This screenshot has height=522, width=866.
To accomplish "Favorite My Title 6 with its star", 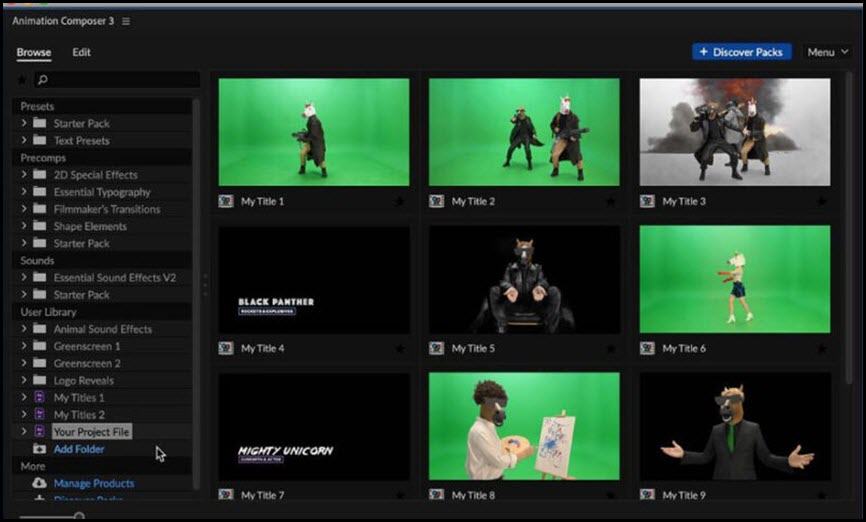I will tap(822, 349).
